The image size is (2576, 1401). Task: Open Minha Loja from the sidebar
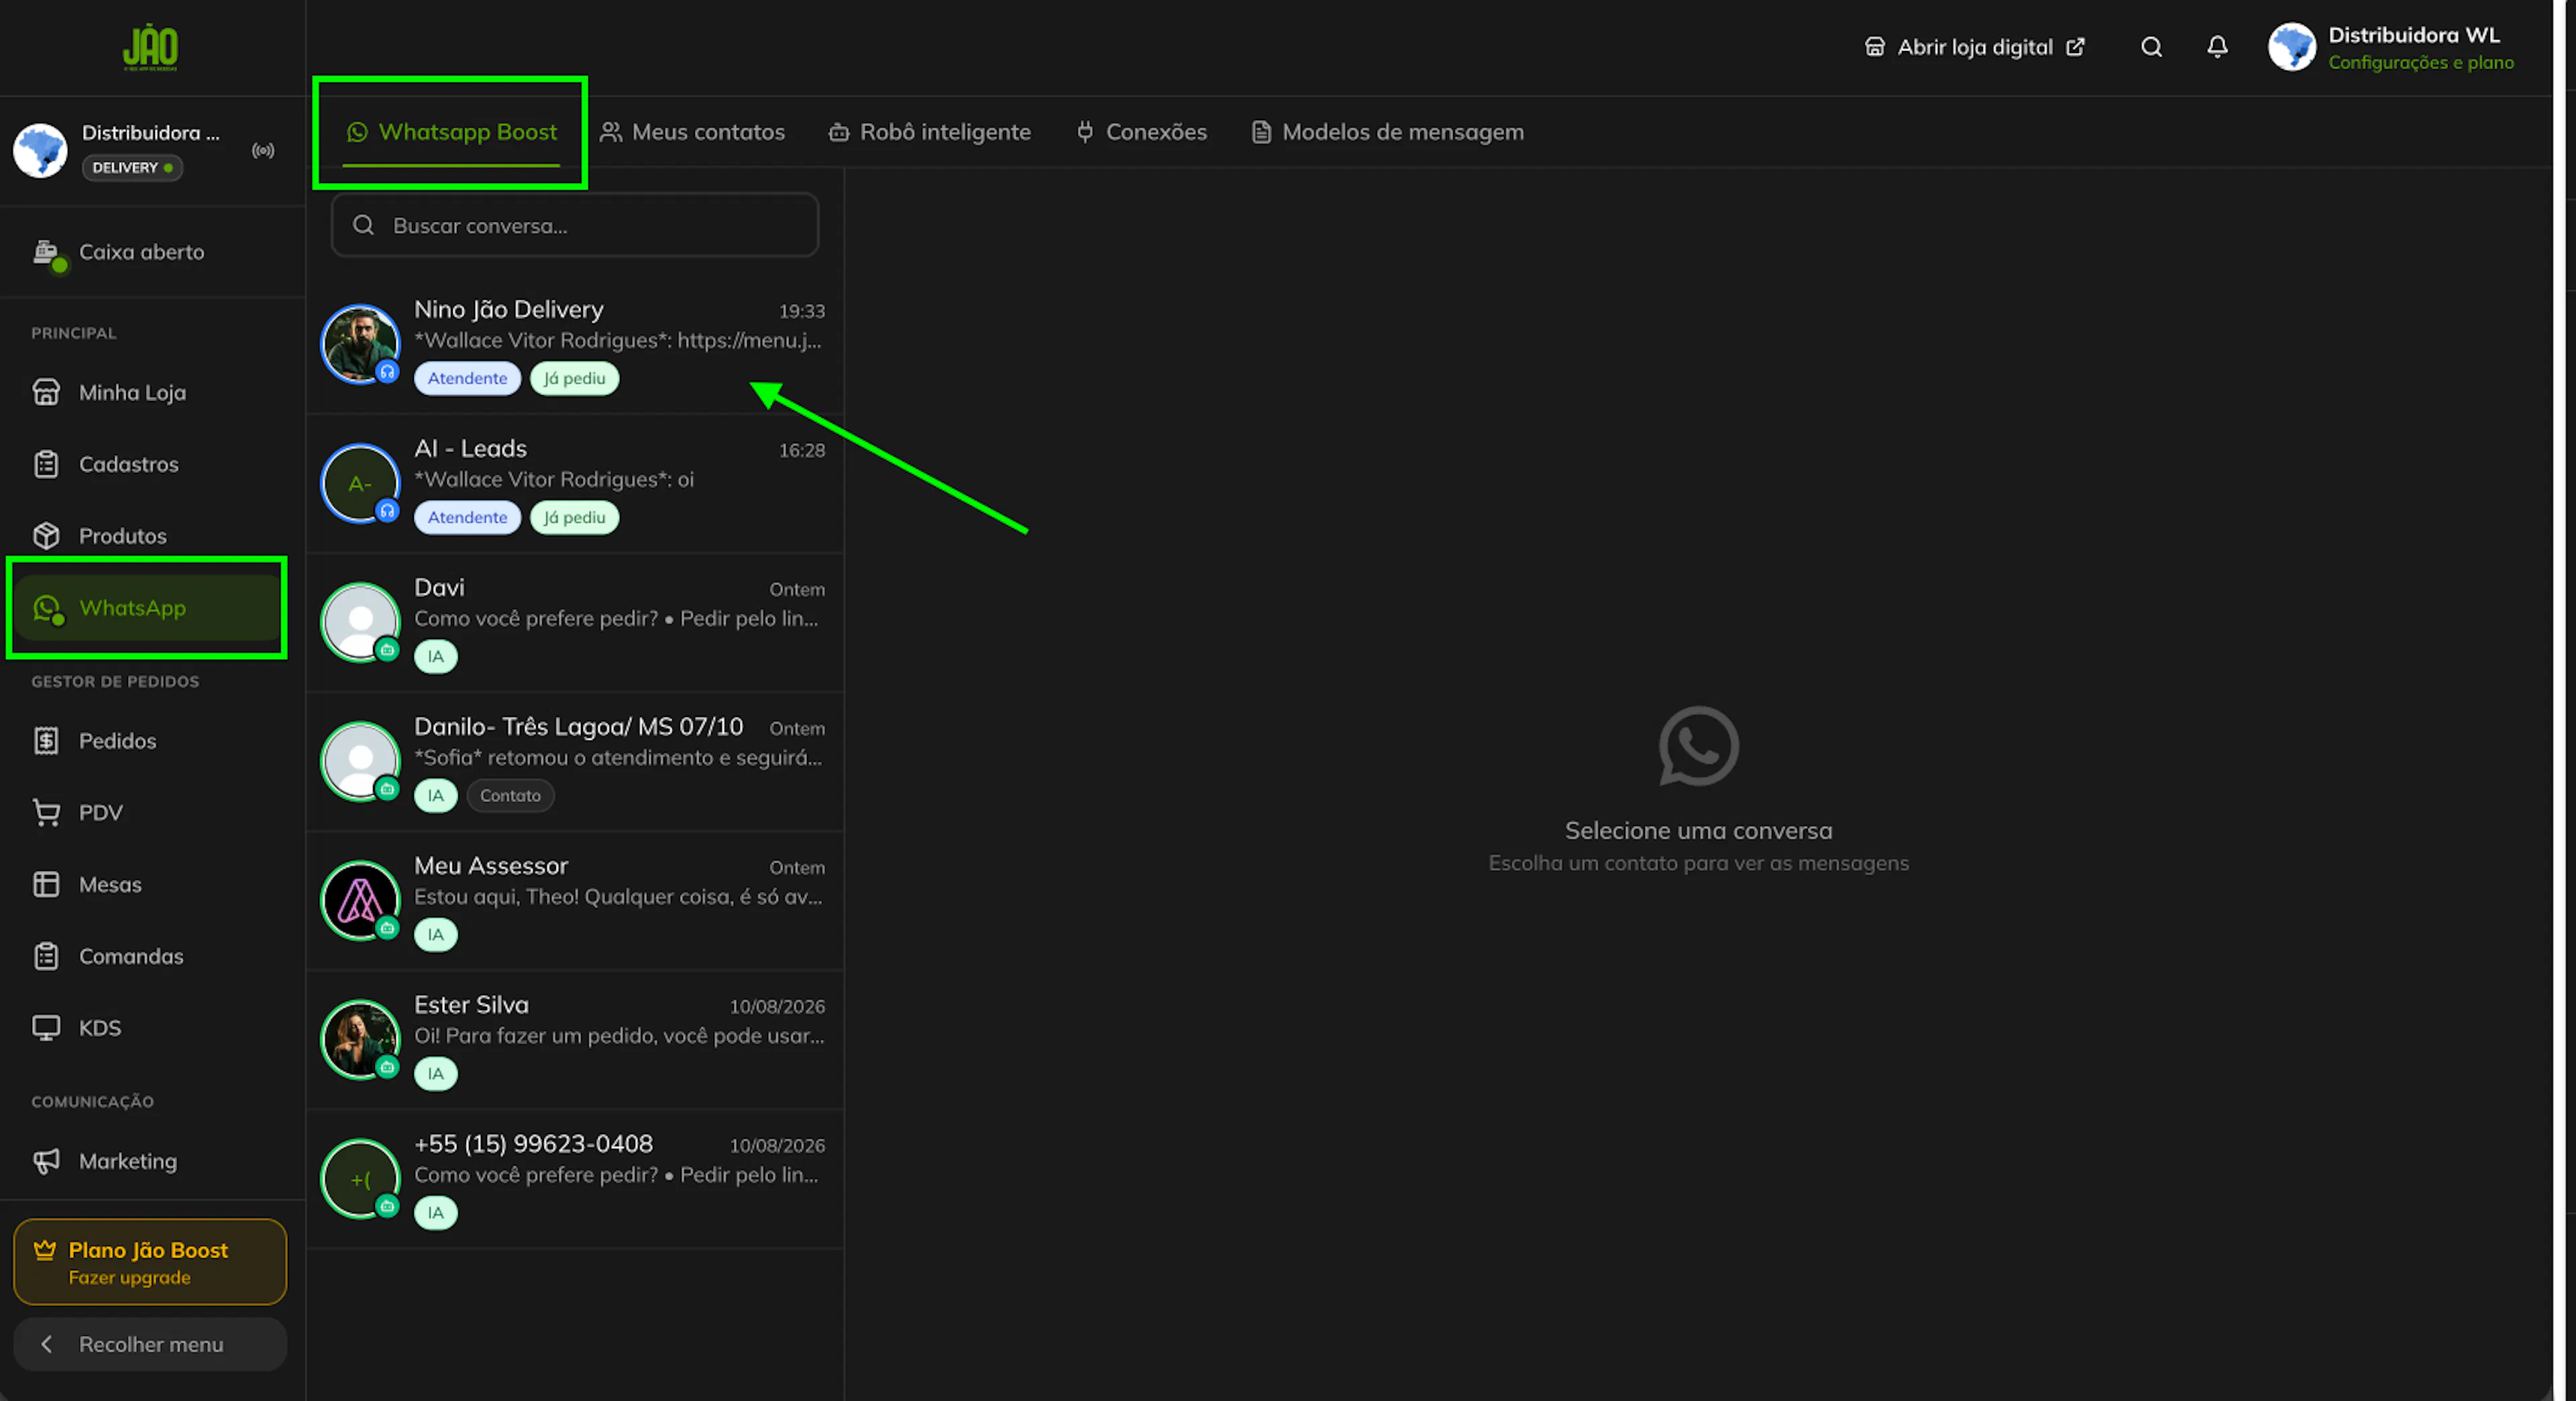[x=150, y=392]
